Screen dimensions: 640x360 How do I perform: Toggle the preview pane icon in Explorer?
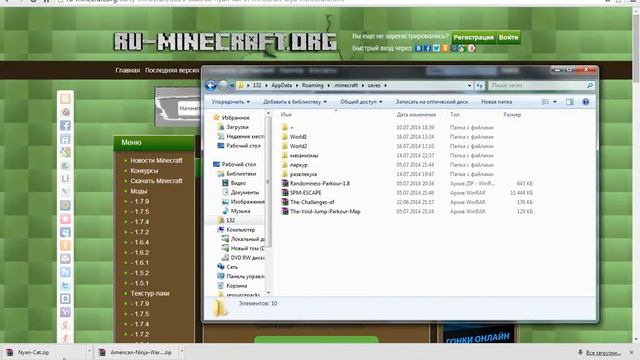coord(570,102)
